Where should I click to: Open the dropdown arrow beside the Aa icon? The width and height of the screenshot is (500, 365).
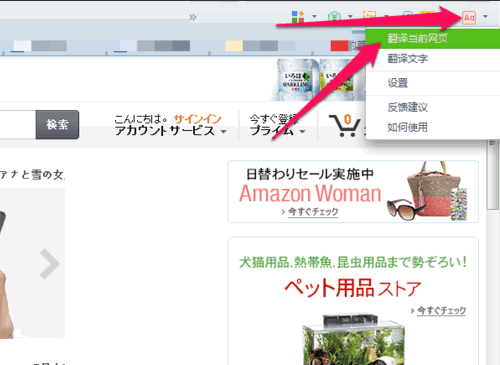point(485,16)
